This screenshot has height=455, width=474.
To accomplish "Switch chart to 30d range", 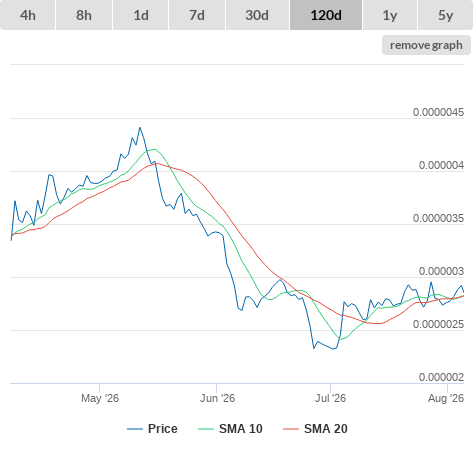I will (257, 15).
